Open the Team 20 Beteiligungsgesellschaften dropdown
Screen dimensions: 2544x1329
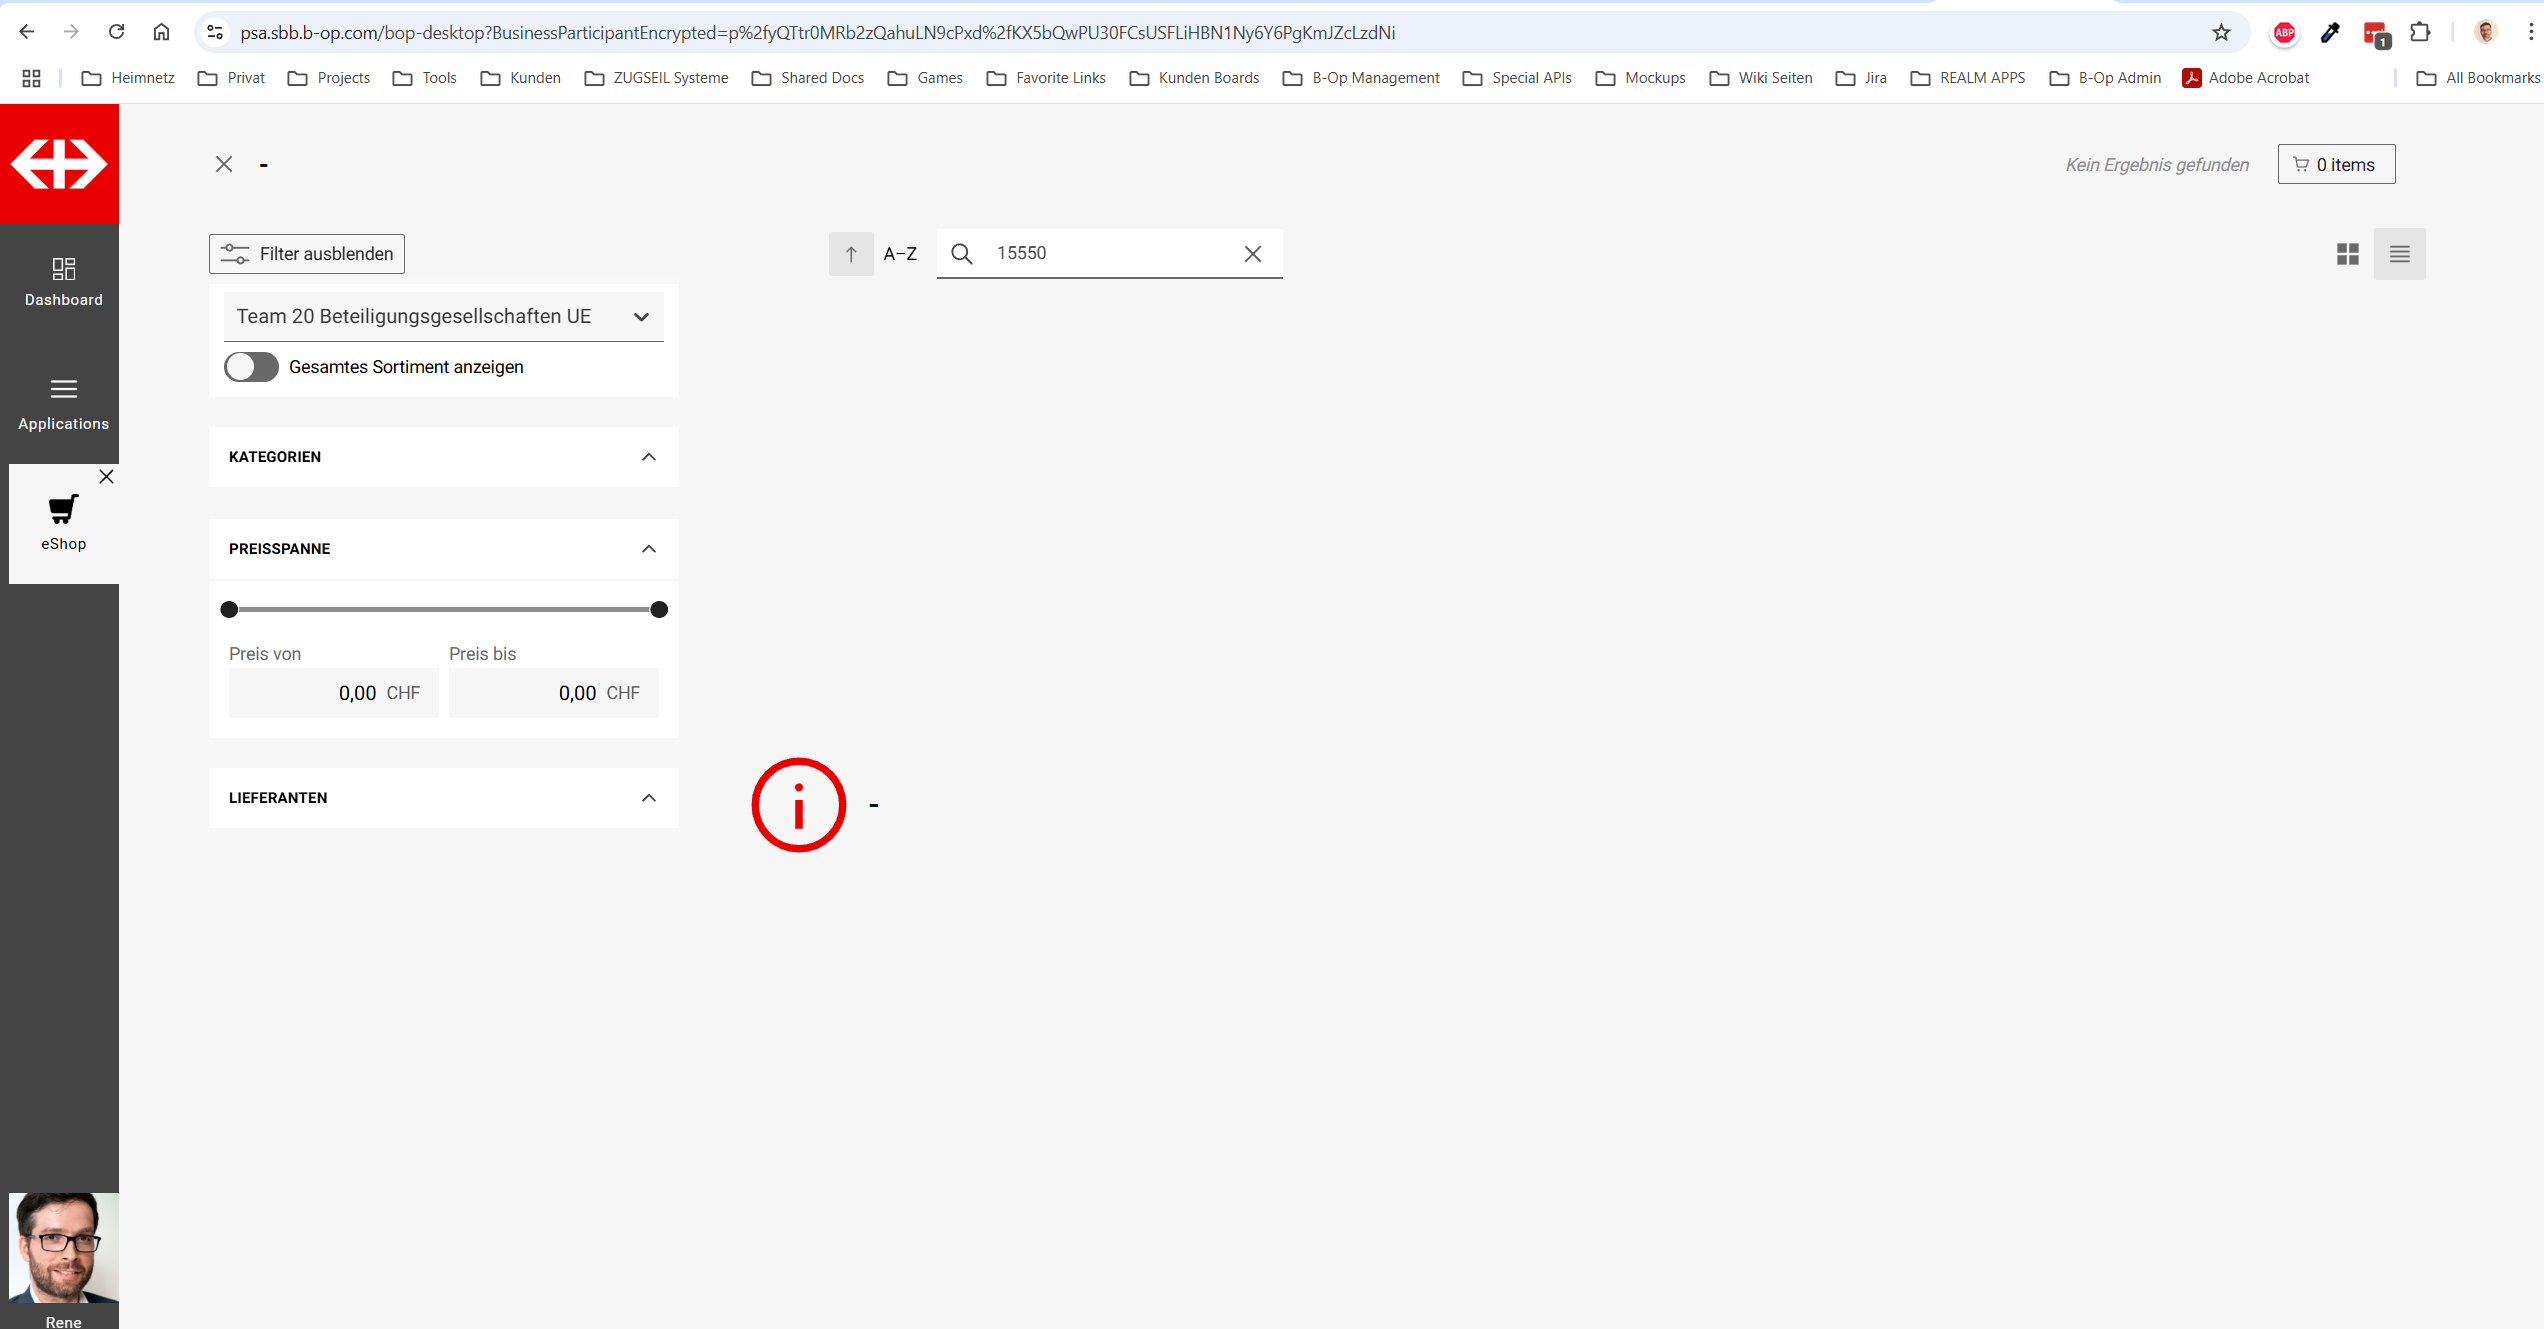(x=443, y=317)
